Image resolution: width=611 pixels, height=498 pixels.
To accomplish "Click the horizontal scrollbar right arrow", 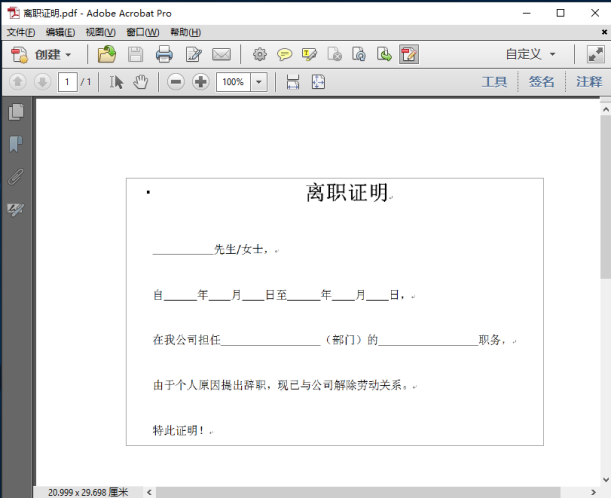I will click(593, 493).
